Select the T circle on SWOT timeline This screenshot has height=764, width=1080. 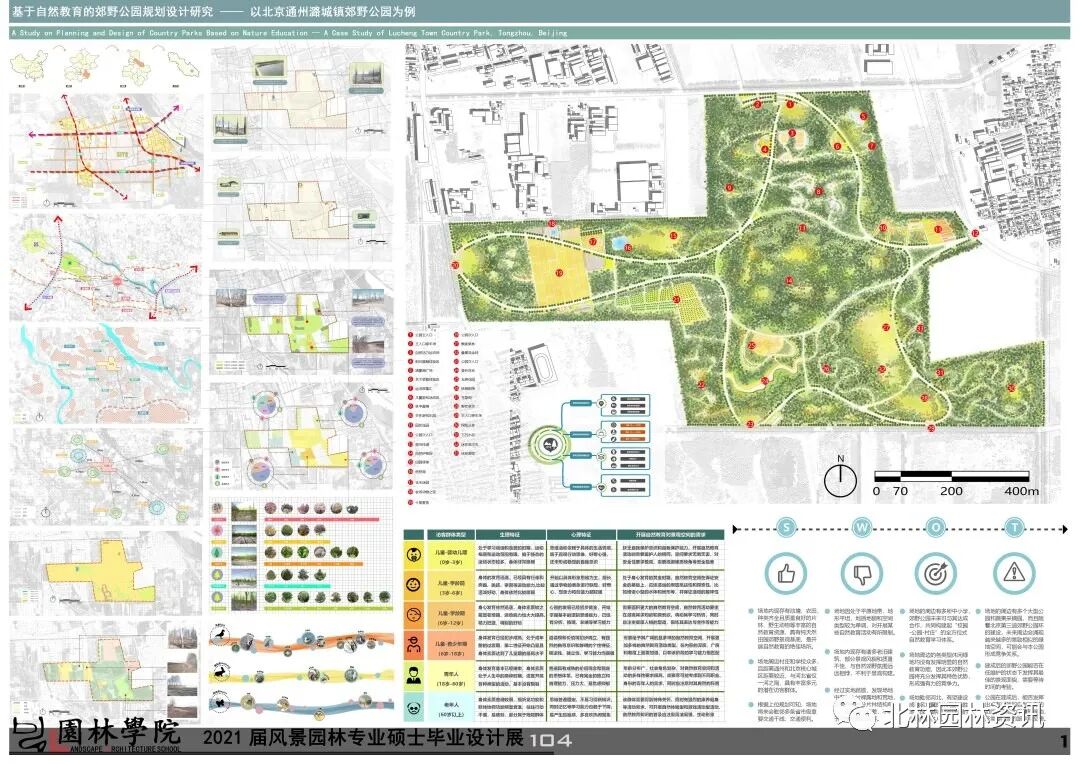tap(1014, 528)
